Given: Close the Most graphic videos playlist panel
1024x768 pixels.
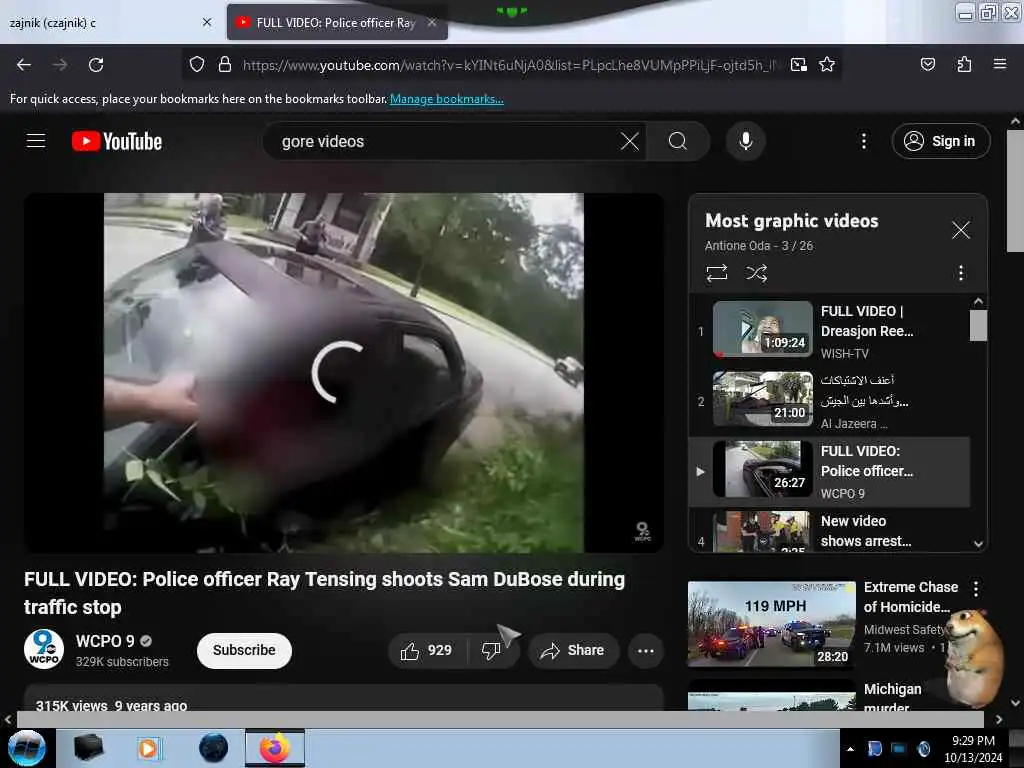Looking at the screenshot, I should point(960,230).
